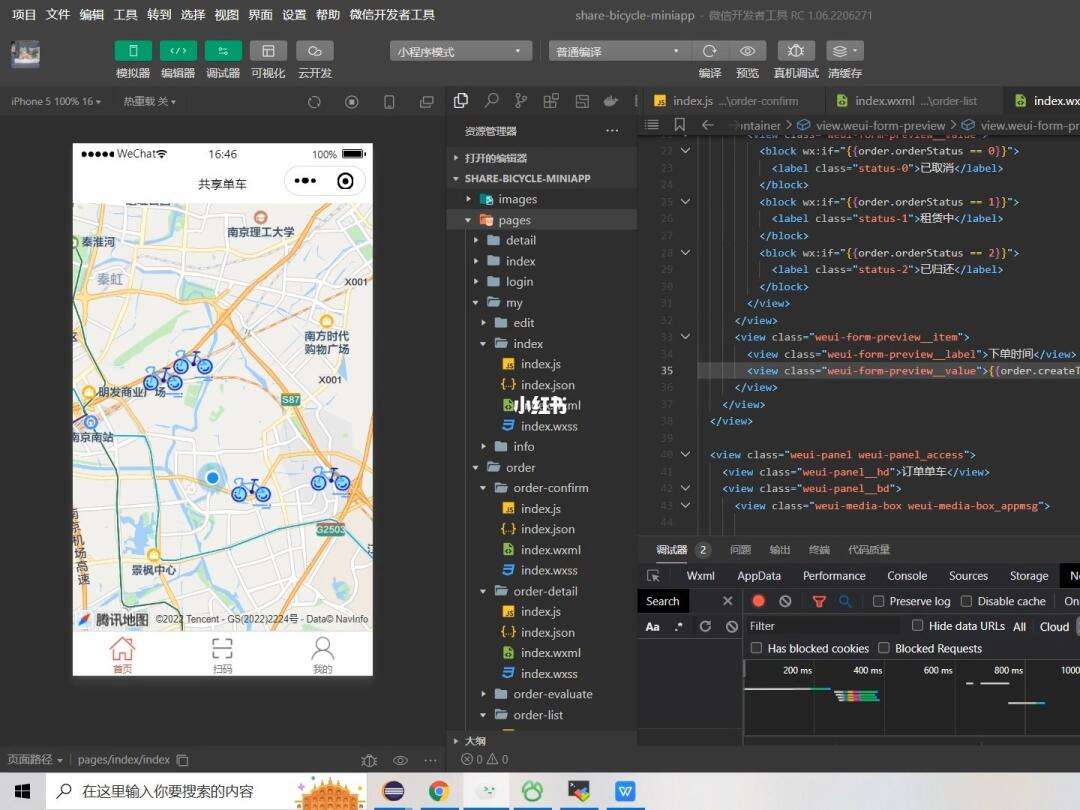
Task: Toggle the simulator (模拟器) panel button
Action: point(133,51)
